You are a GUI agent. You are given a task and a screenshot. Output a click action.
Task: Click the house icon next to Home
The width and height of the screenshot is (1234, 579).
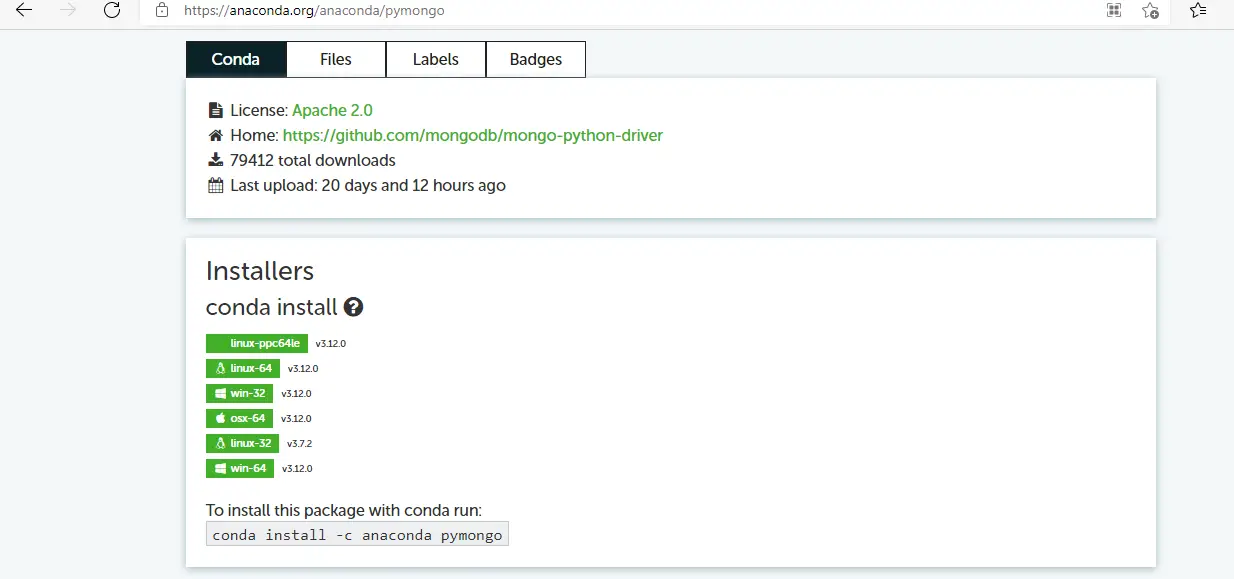[215, 135]
